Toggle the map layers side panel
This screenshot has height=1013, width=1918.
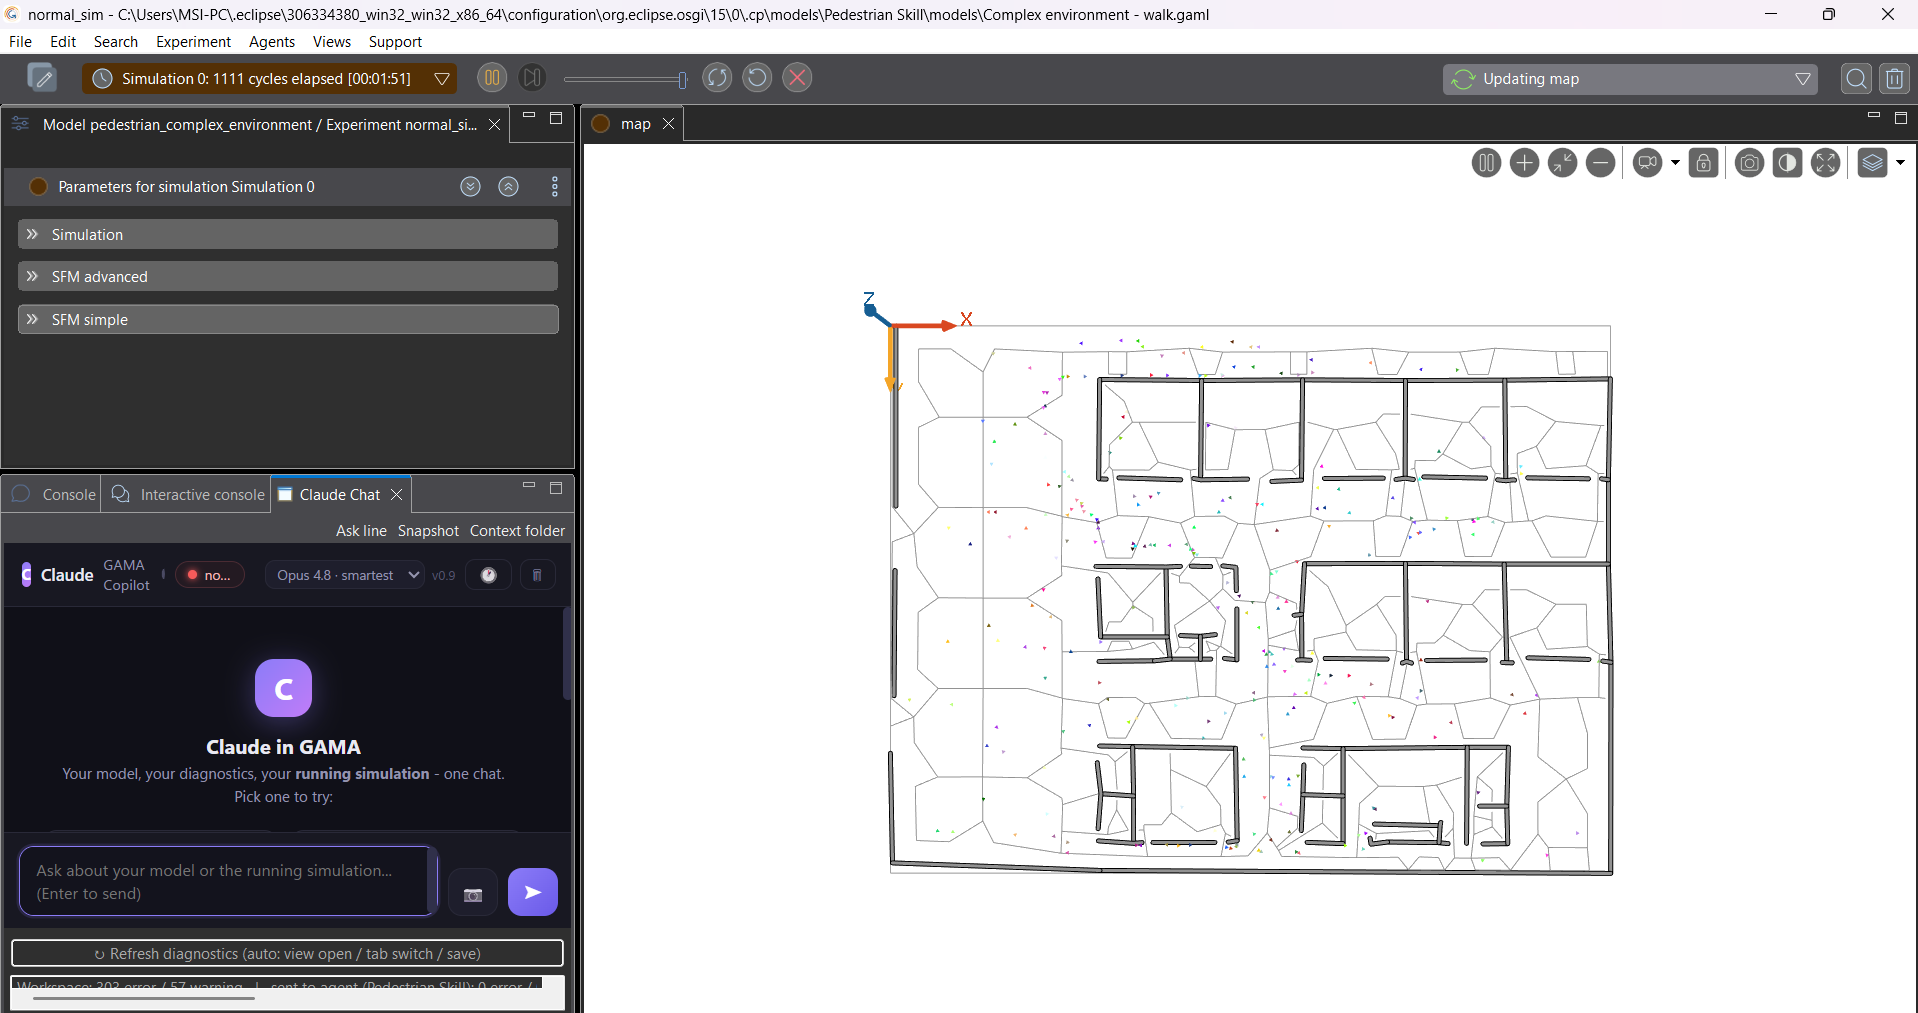click(1872, 163)
